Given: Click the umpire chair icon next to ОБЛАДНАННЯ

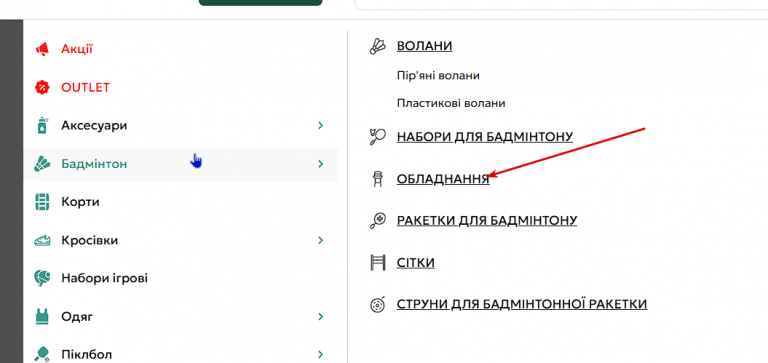Looking at the screenshot, I should tap(378, 179).
